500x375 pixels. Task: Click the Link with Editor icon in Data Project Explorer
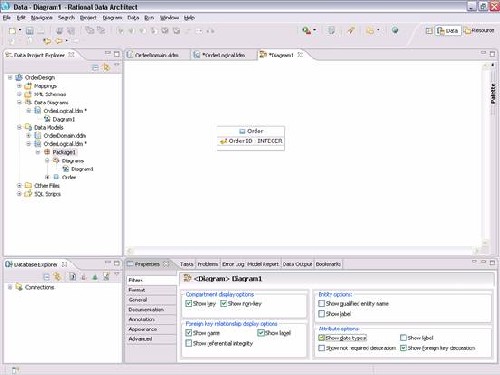point(106,68)
